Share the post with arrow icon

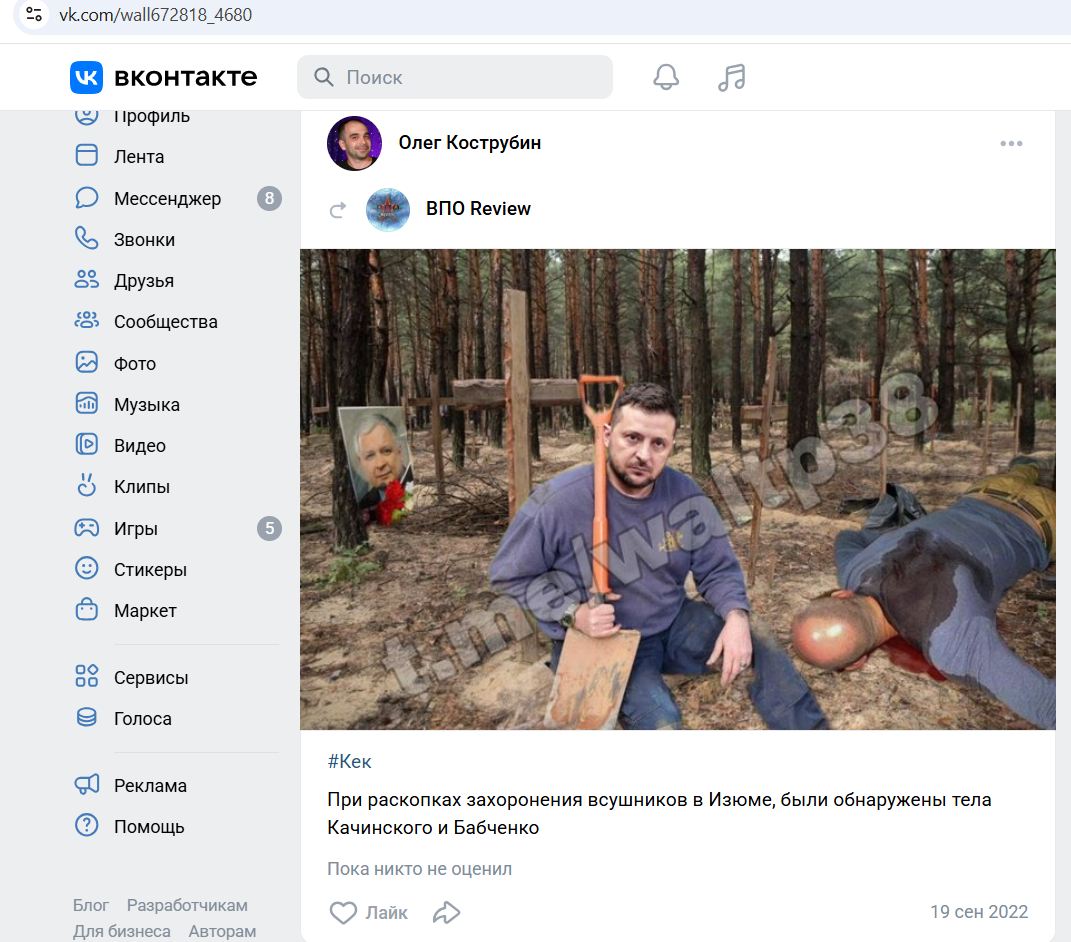[x=446, y=912]
